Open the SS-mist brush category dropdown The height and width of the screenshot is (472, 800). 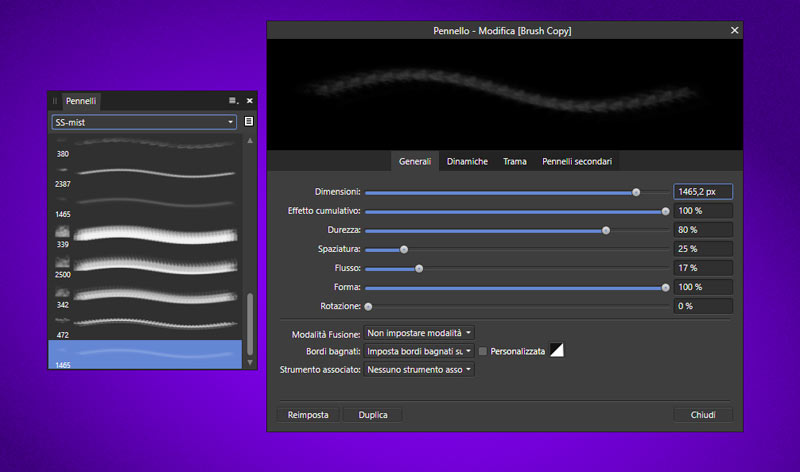(144, 122)
